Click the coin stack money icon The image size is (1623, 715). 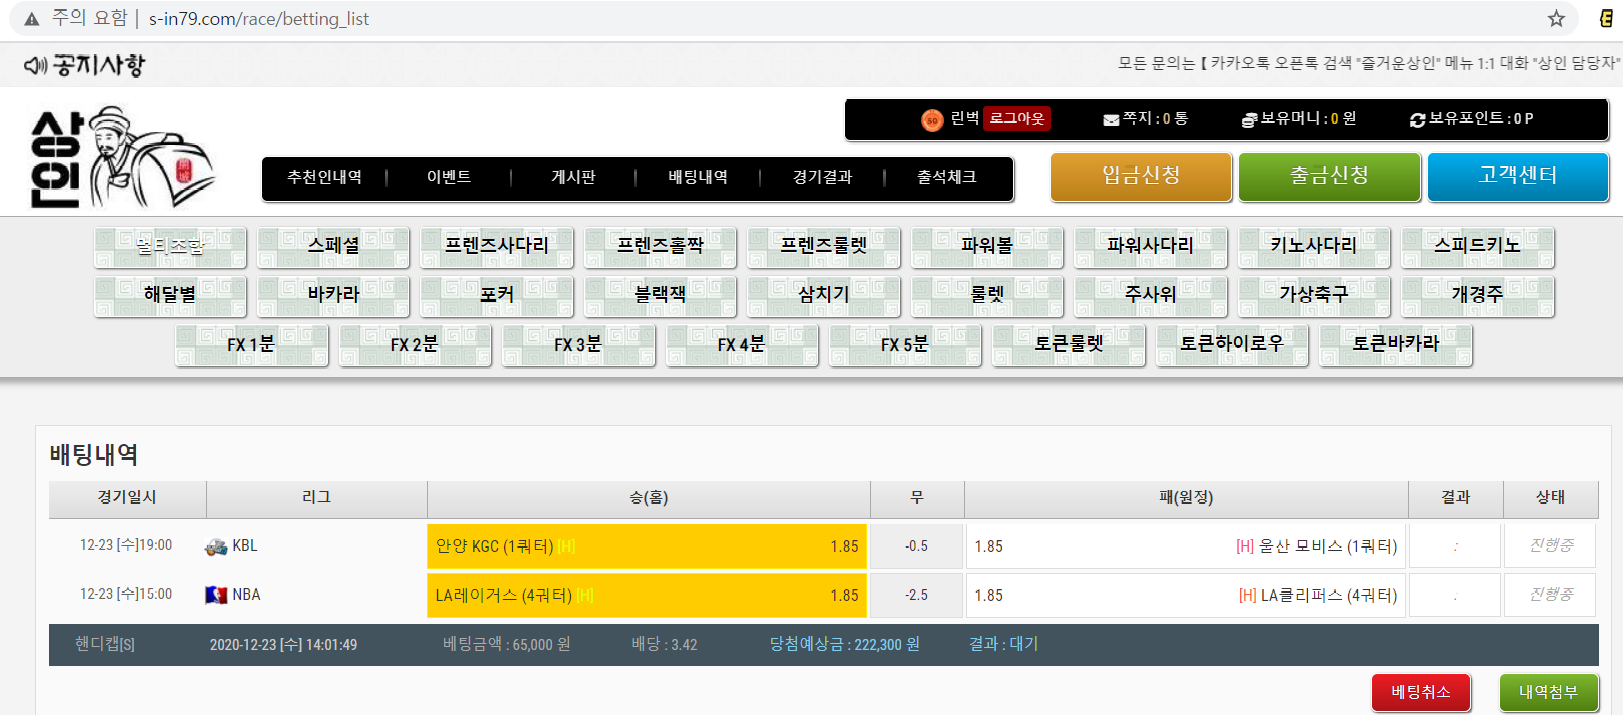[x=1249, y=120]
